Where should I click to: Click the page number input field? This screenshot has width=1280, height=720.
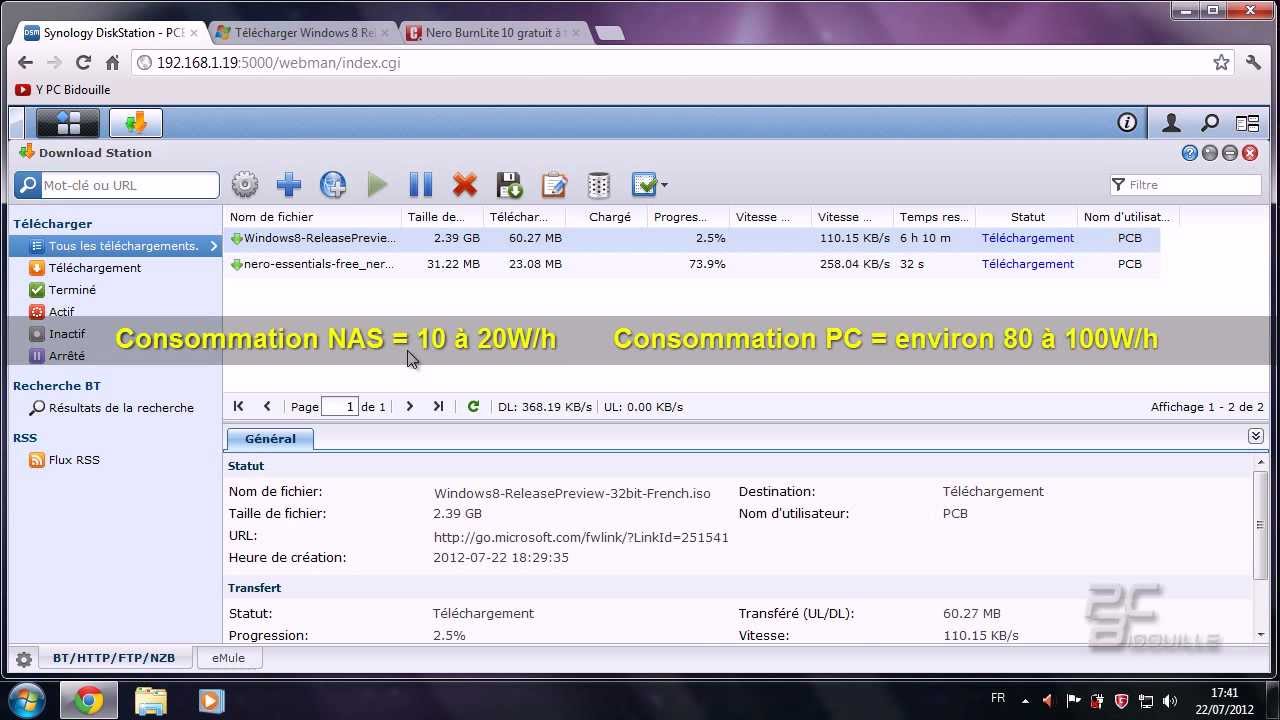340,407
